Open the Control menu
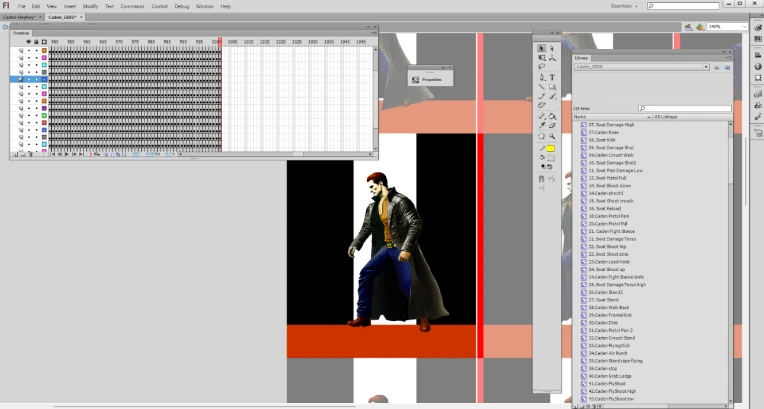The height and width of the screenshot is (409, 764). [x=159, y=6]
